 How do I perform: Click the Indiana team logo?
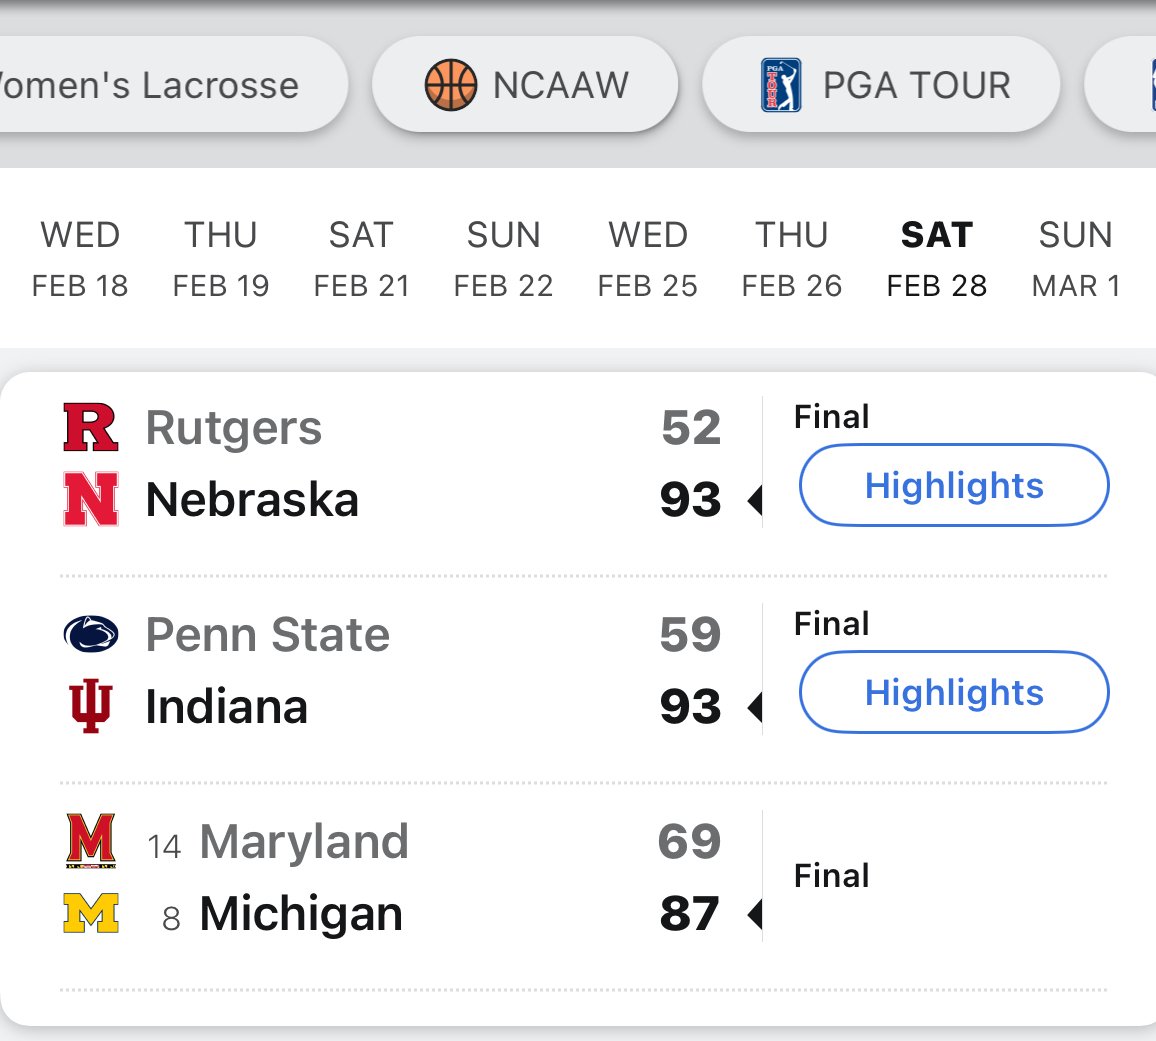click(x=91, y=706)
